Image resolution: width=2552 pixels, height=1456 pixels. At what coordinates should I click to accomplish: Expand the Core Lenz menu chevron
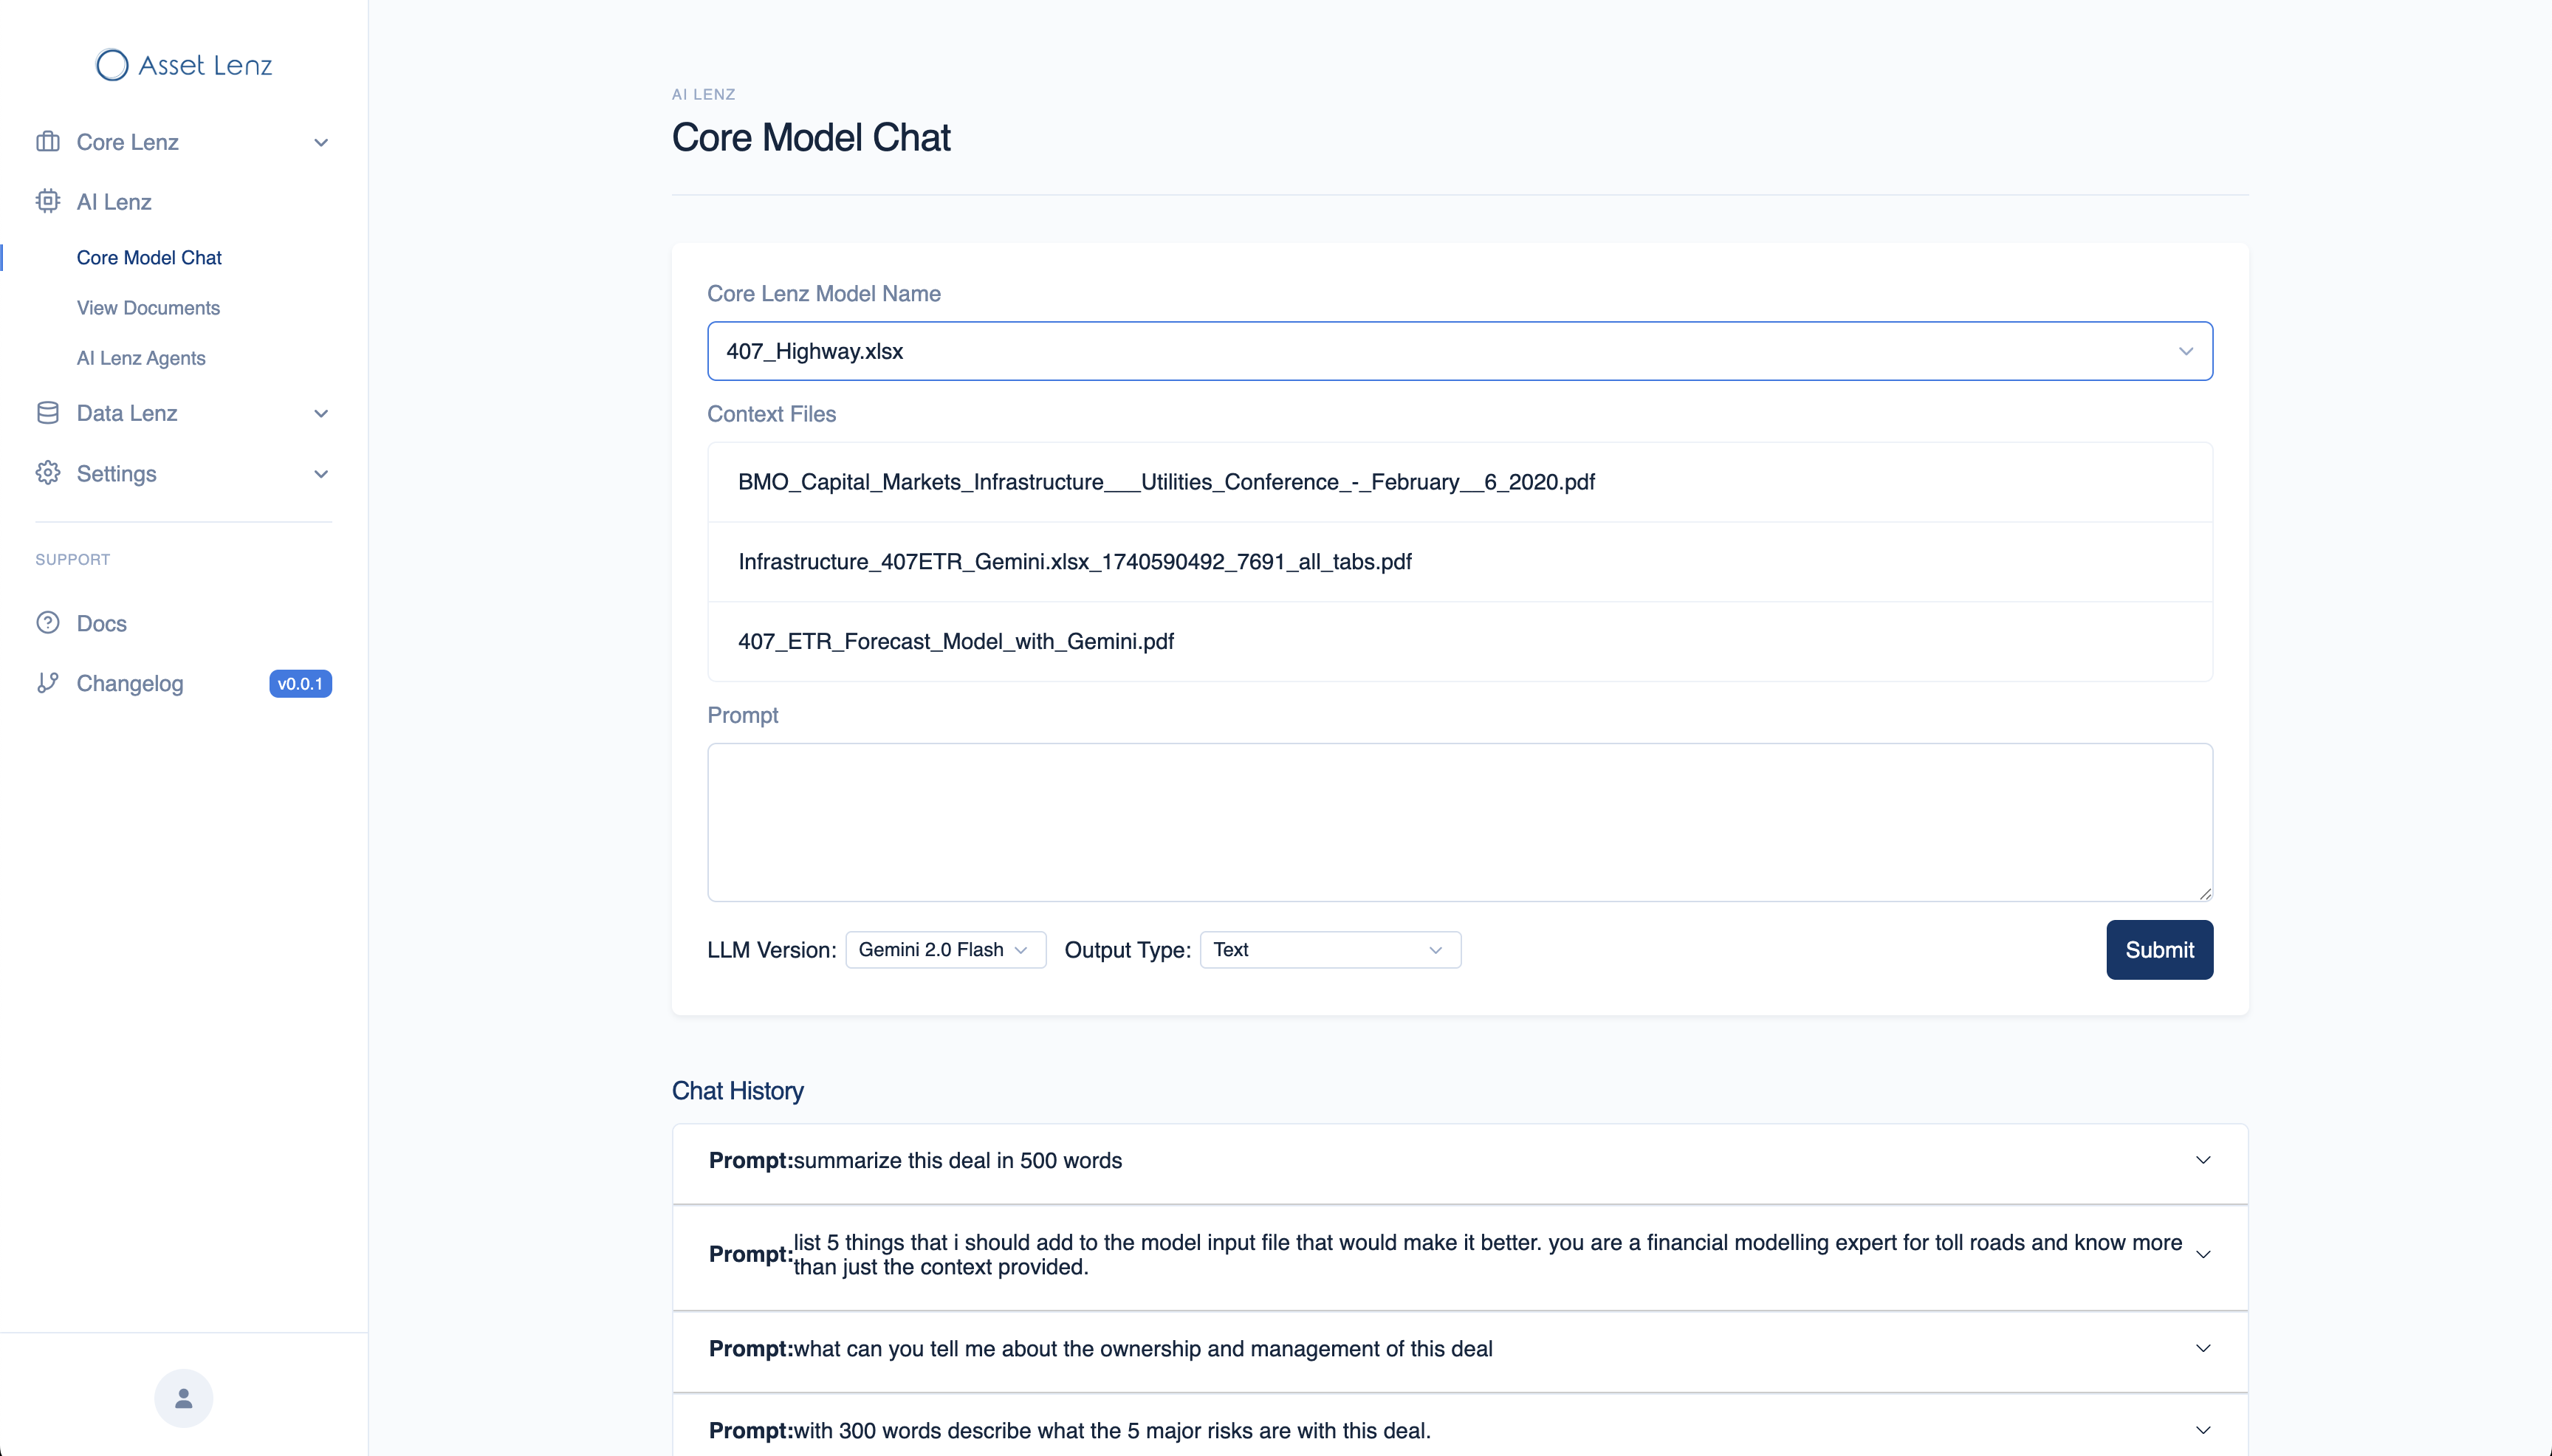click(x=321, y=142)
